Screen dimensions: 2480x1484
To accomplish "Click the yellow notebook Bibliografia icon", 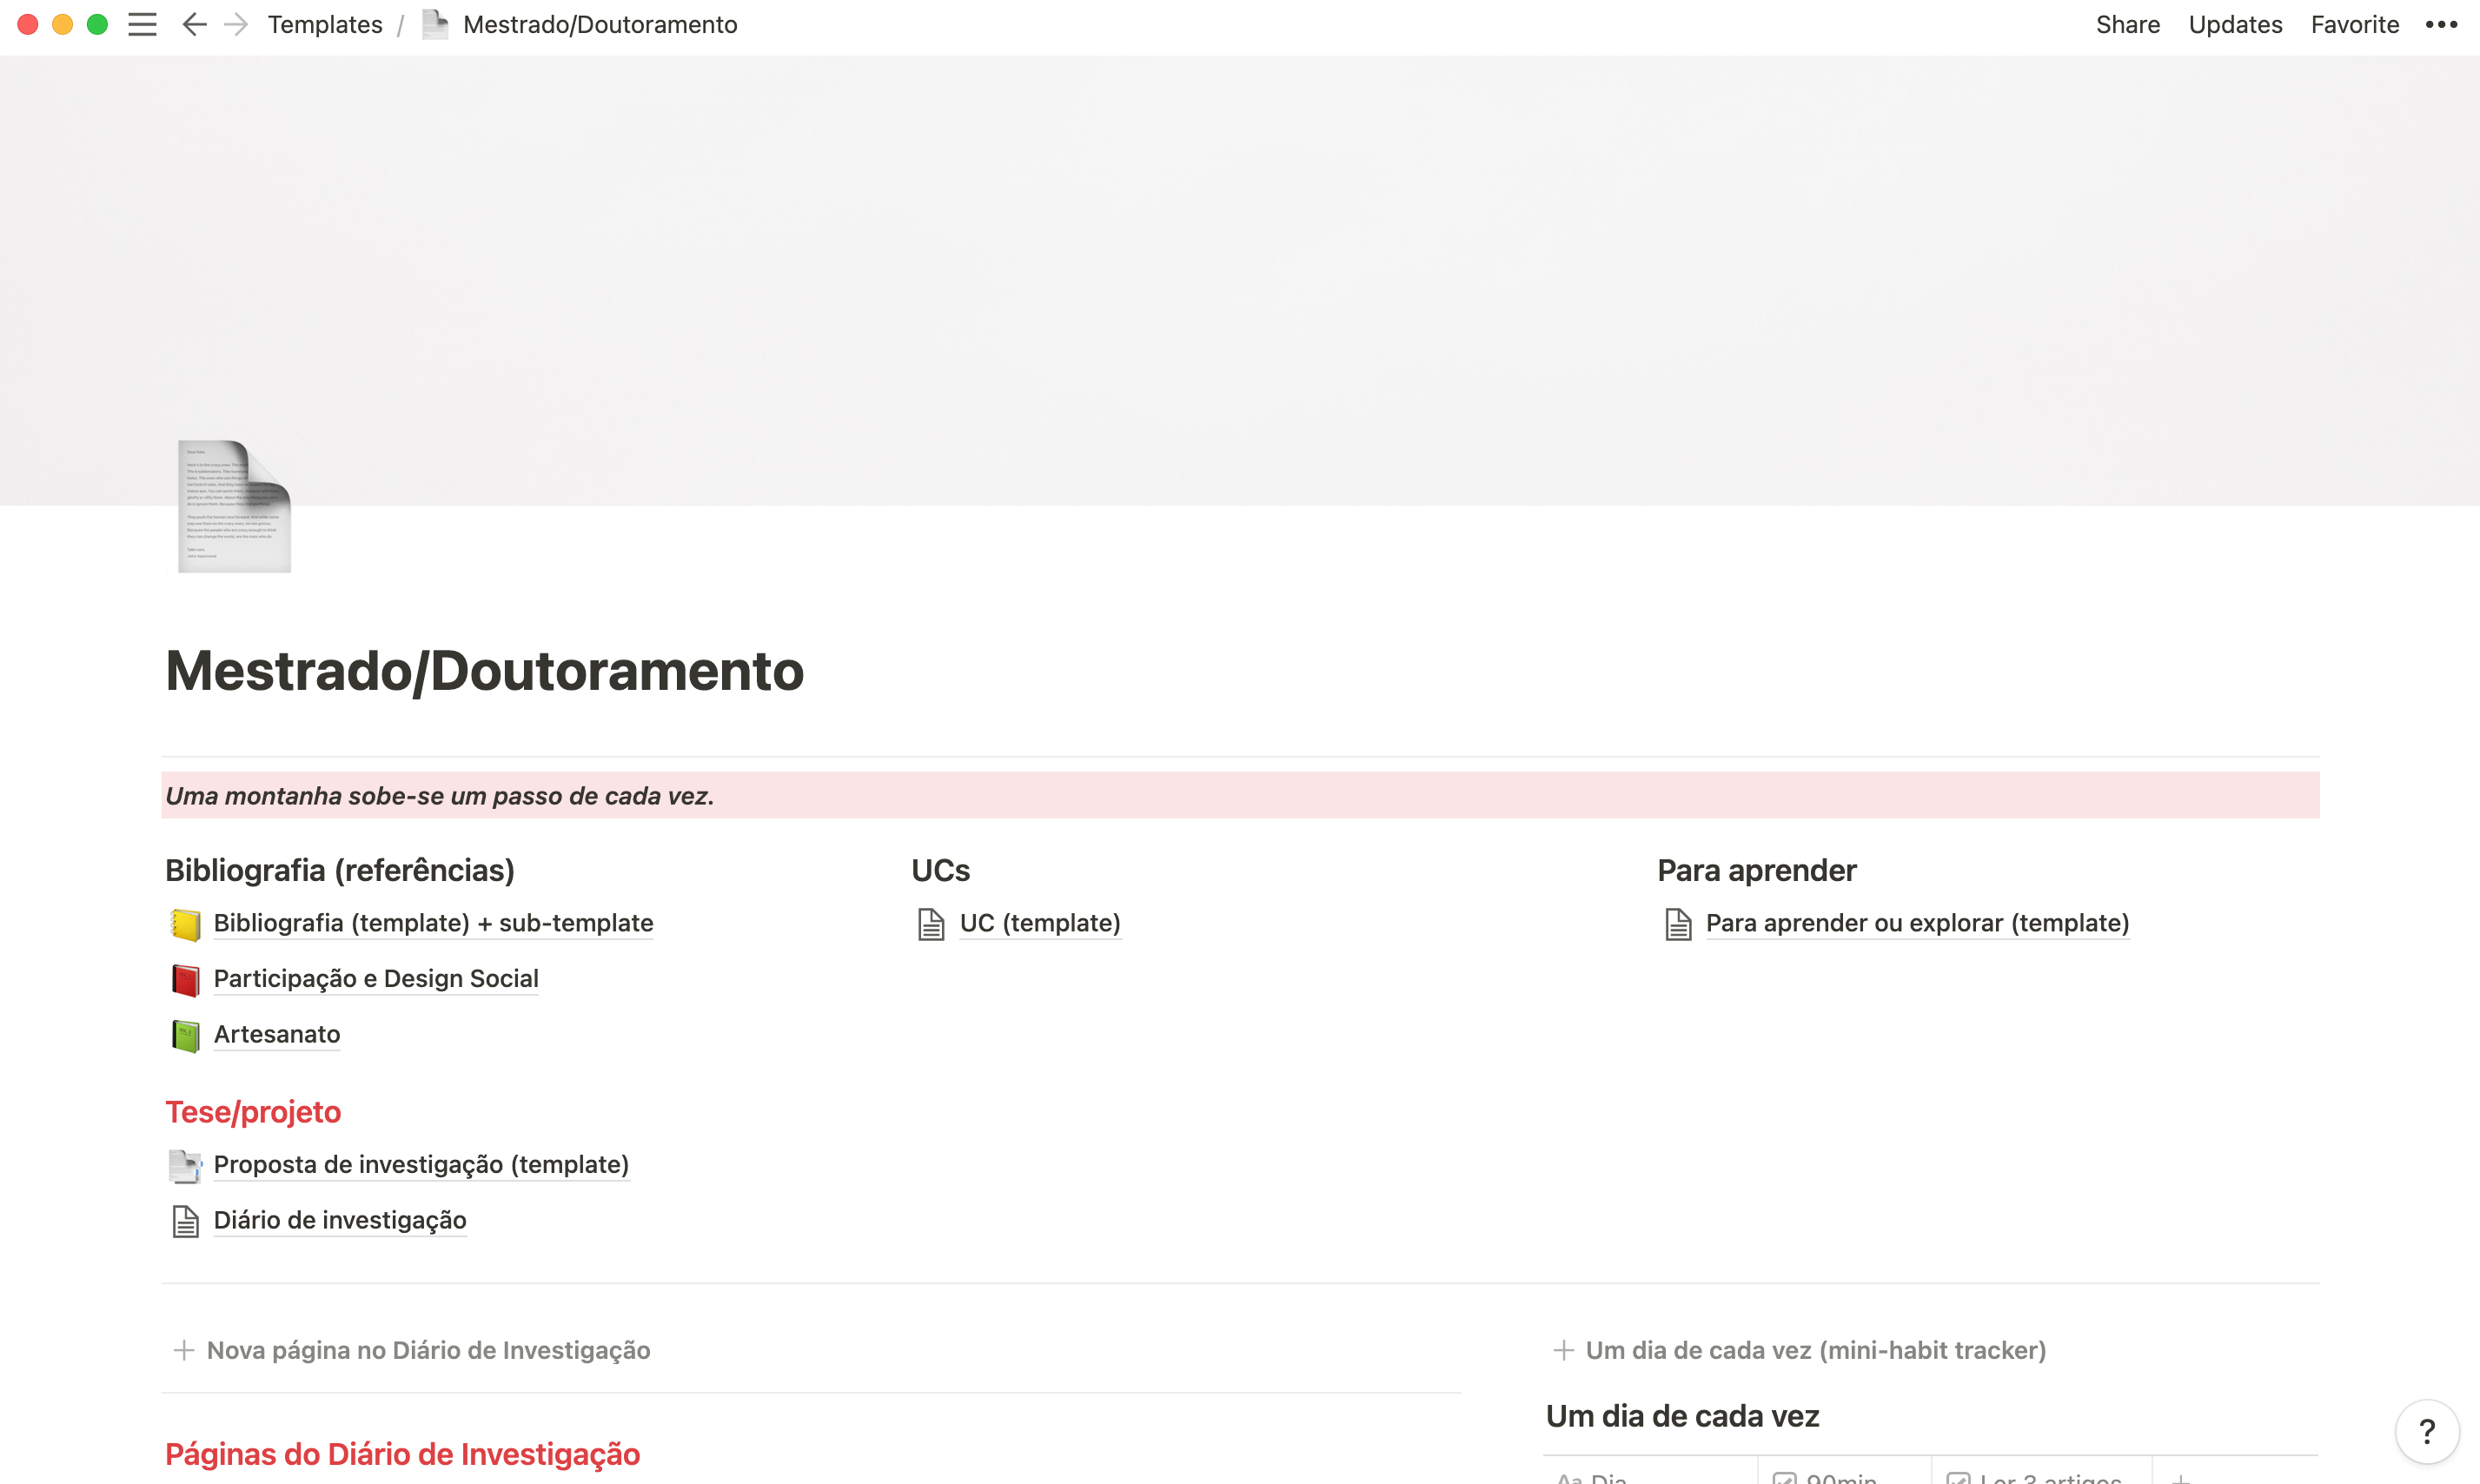I will tap(185, 924).
